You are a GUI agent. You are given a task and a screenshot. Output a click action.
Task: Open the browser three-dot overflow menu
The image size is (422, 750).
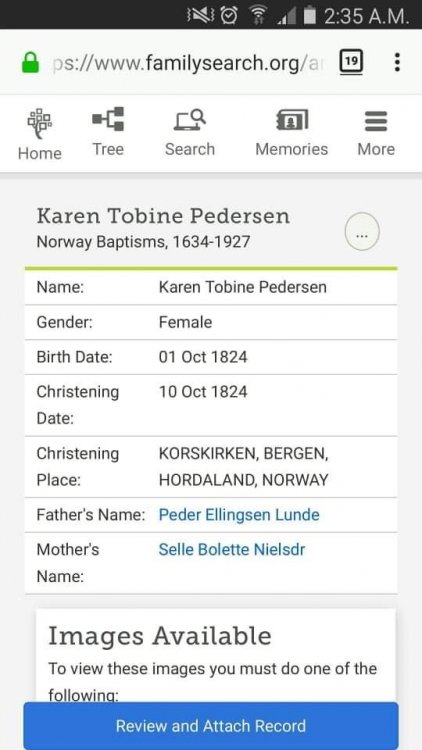(397, 62)
